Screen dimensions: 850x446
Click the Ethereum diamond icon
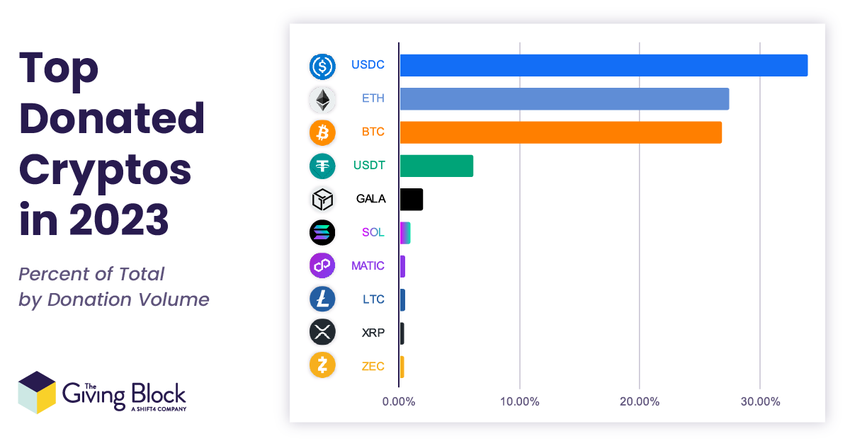coord(323,100)
